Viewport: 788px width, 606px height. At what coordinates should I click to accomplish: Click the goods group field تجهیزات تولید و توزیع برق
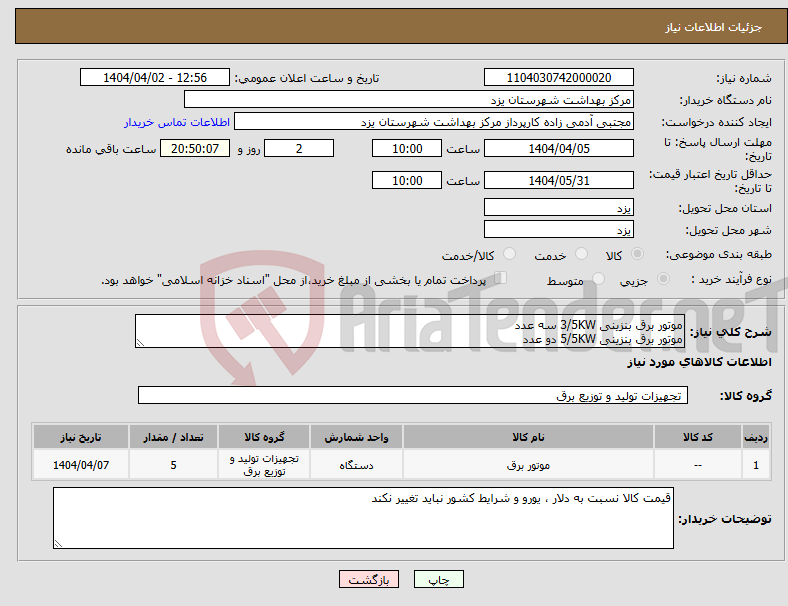point(413,395)
